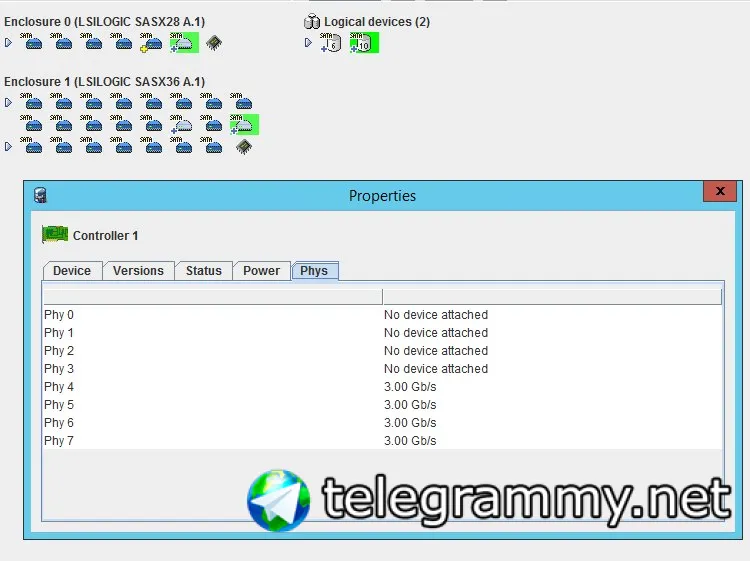Select the green-highlighted drive in Enclosure 0
750x561 pixels.
click(x=185, y=42)
